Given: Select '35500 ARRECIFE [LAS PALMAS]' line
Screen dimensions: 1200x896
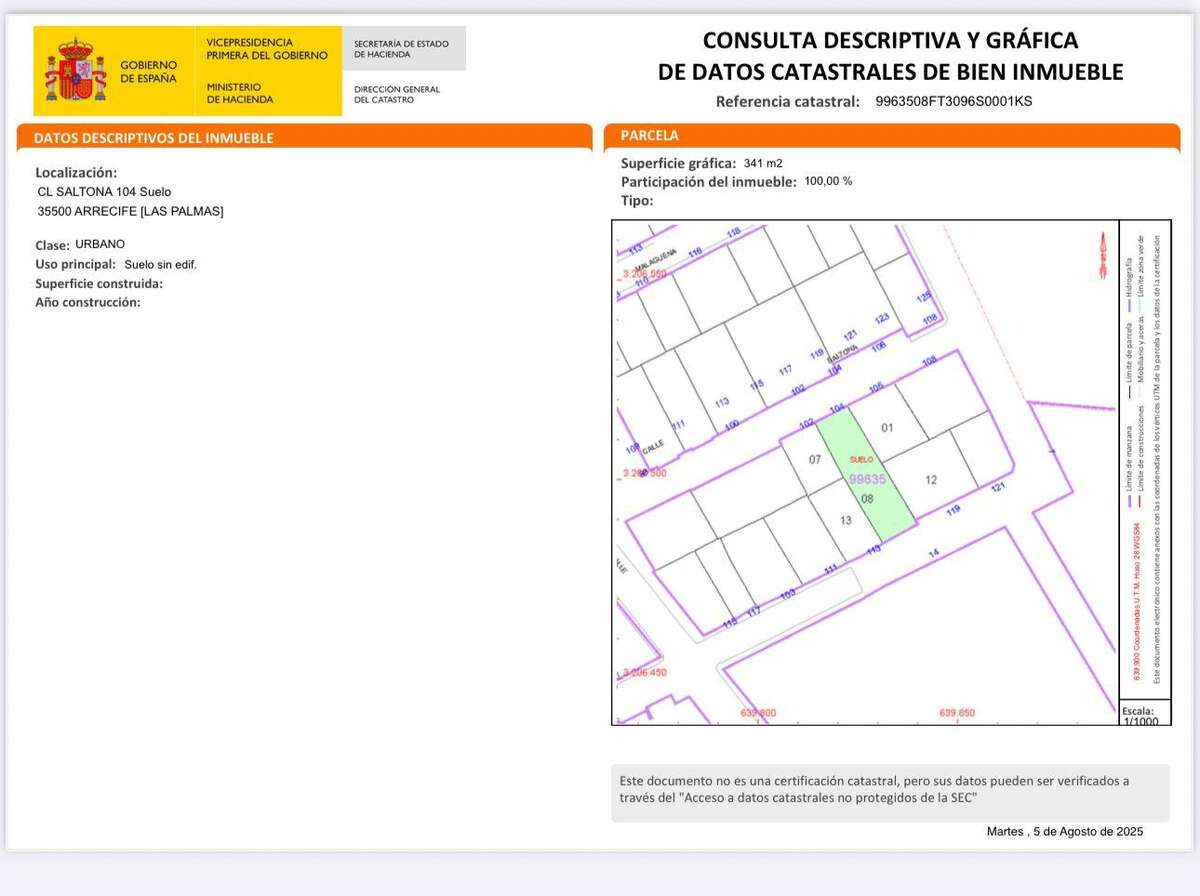Looking at the screenshot, I should click(130, 211).
